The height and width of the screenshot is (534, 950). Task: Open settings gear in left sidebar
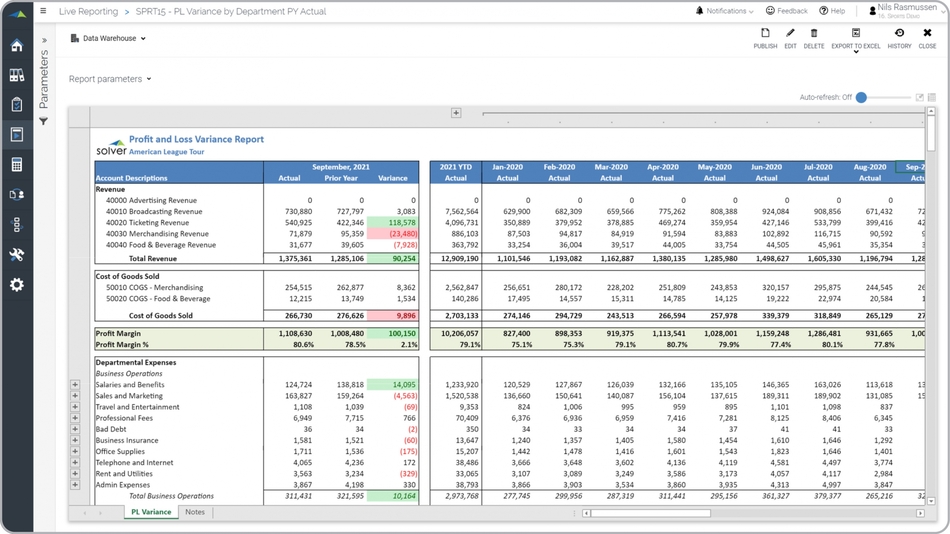point(17,285)
